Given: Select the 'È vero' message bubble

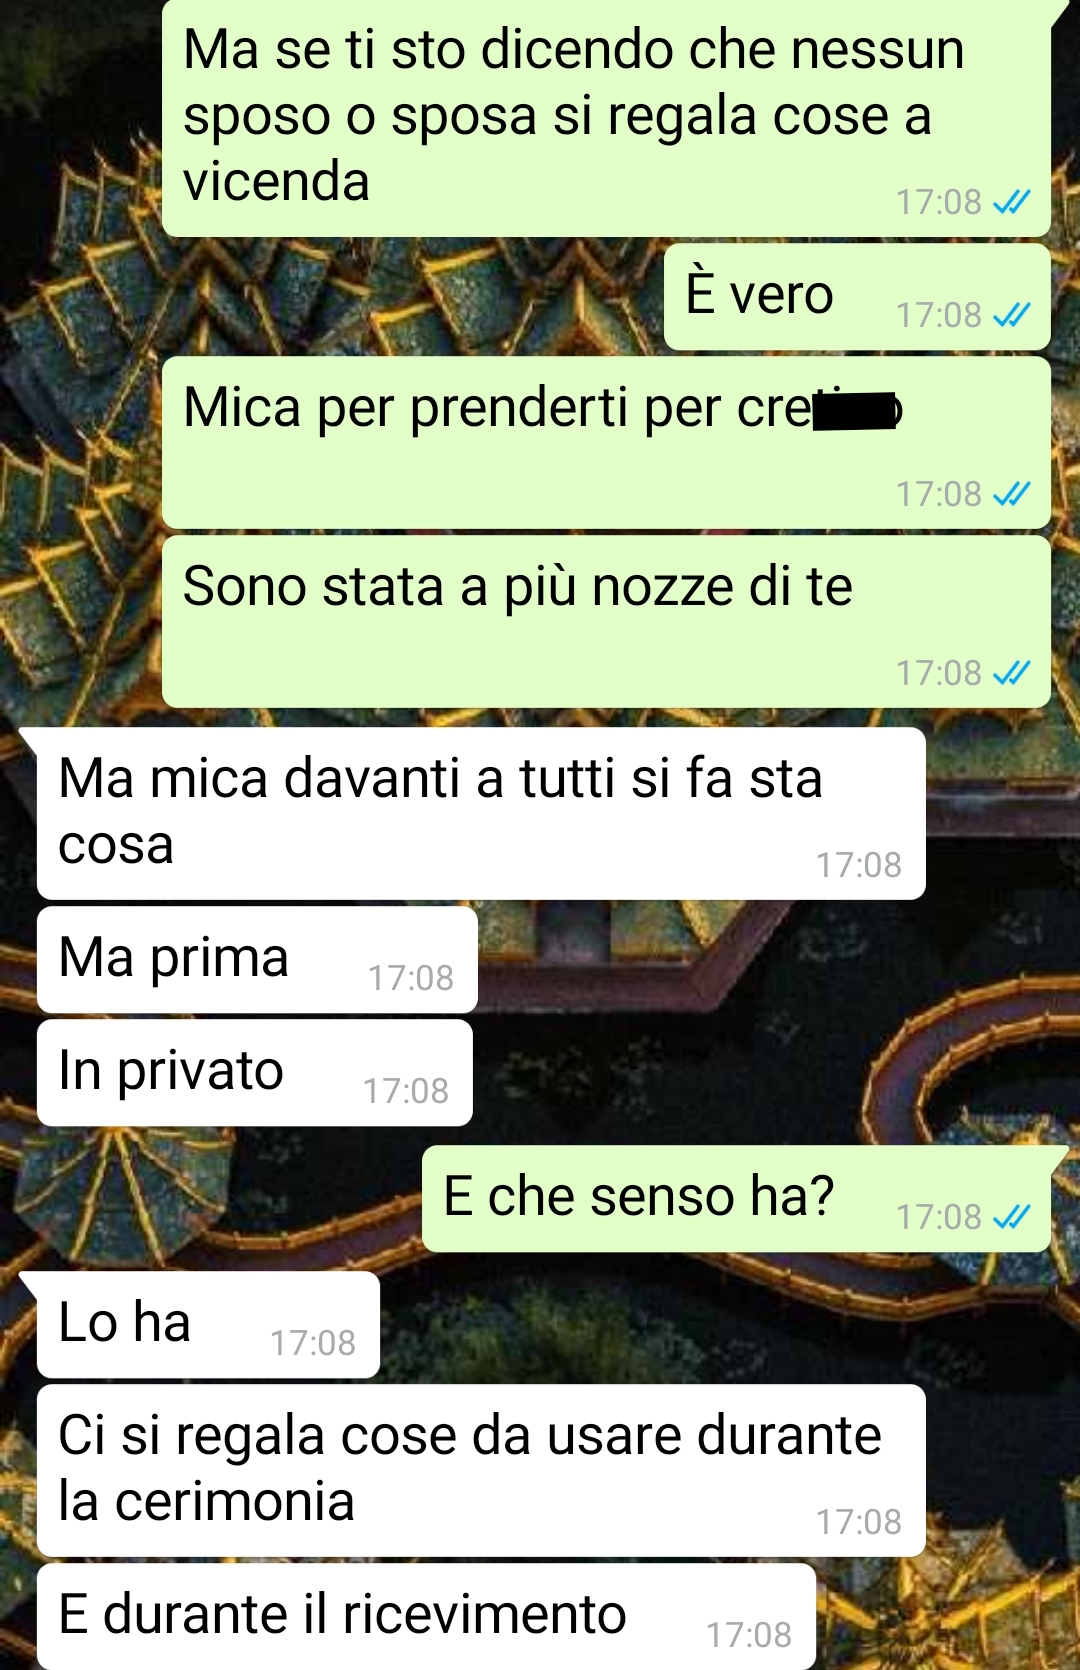Looking at the screenshot, I should tap(857, 297).
